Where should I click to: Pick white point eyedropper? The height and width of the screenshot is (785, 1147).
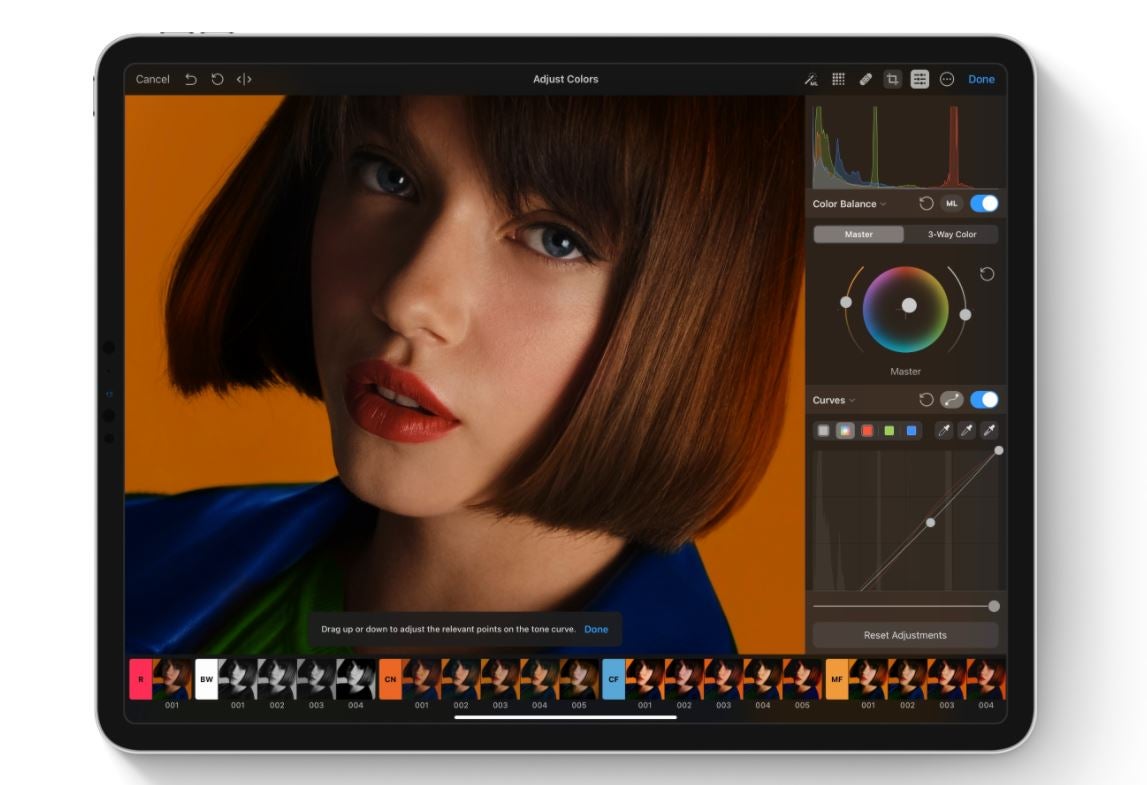[x=989, y=431]
